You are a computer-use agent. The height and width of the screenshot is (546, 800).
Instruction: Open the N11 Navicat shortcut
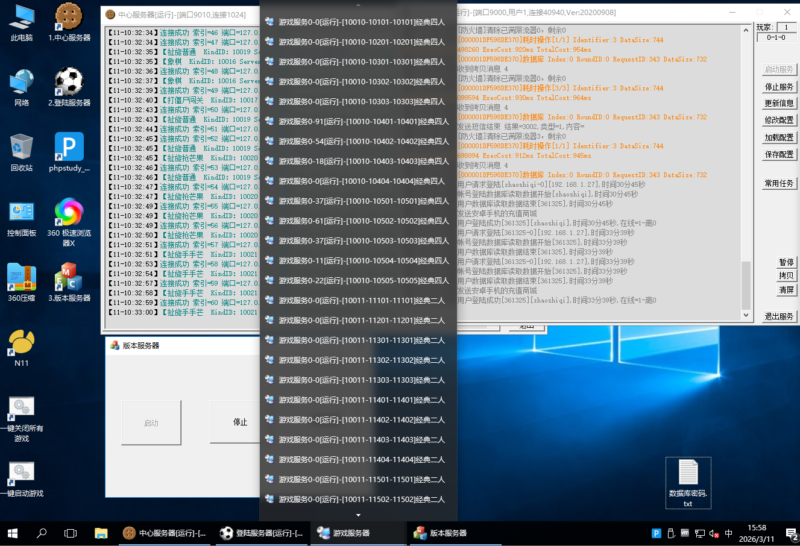pos(21,343)
